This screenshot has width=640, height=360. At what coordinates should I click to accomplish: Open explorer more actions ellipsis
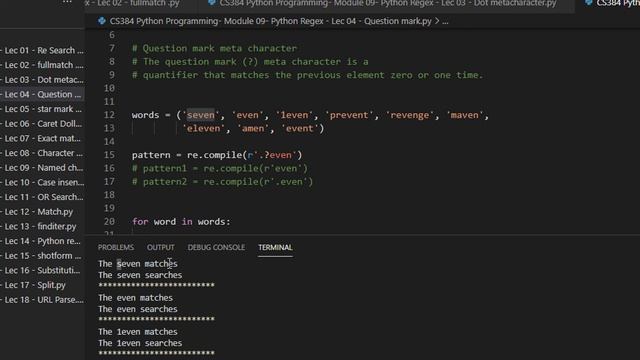(x=67, y=2)
